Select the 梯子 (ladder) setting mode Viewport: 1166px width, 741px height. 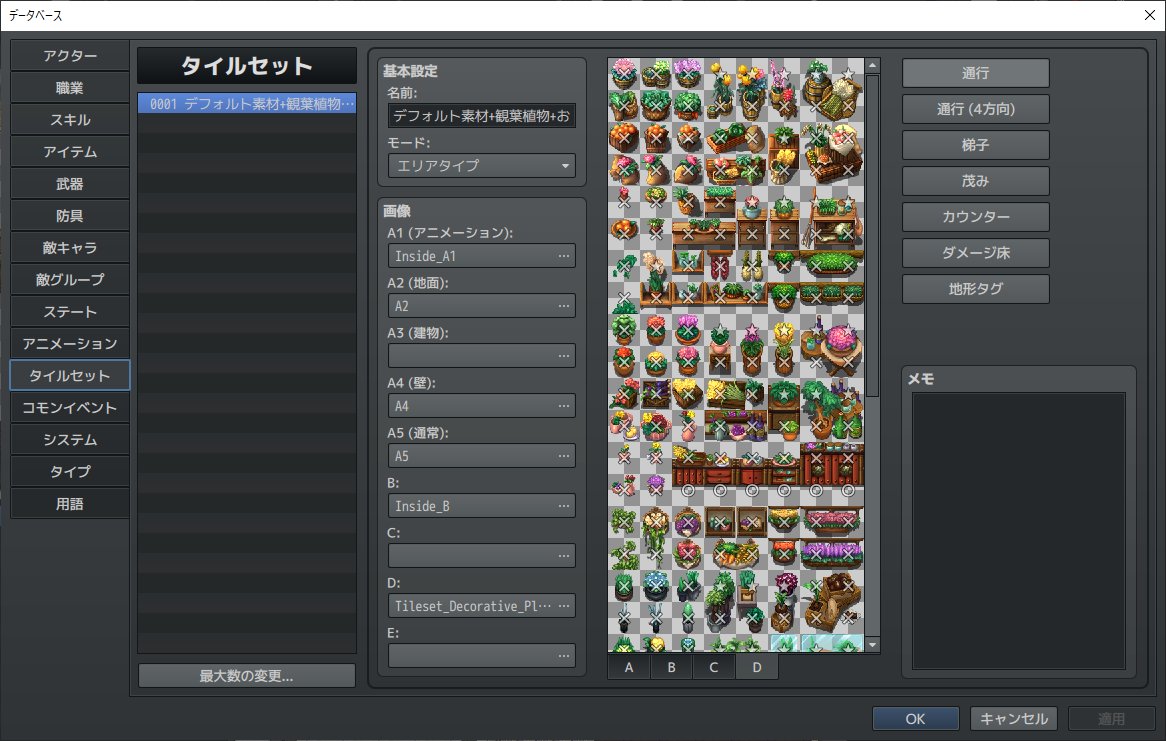[975, 144]
